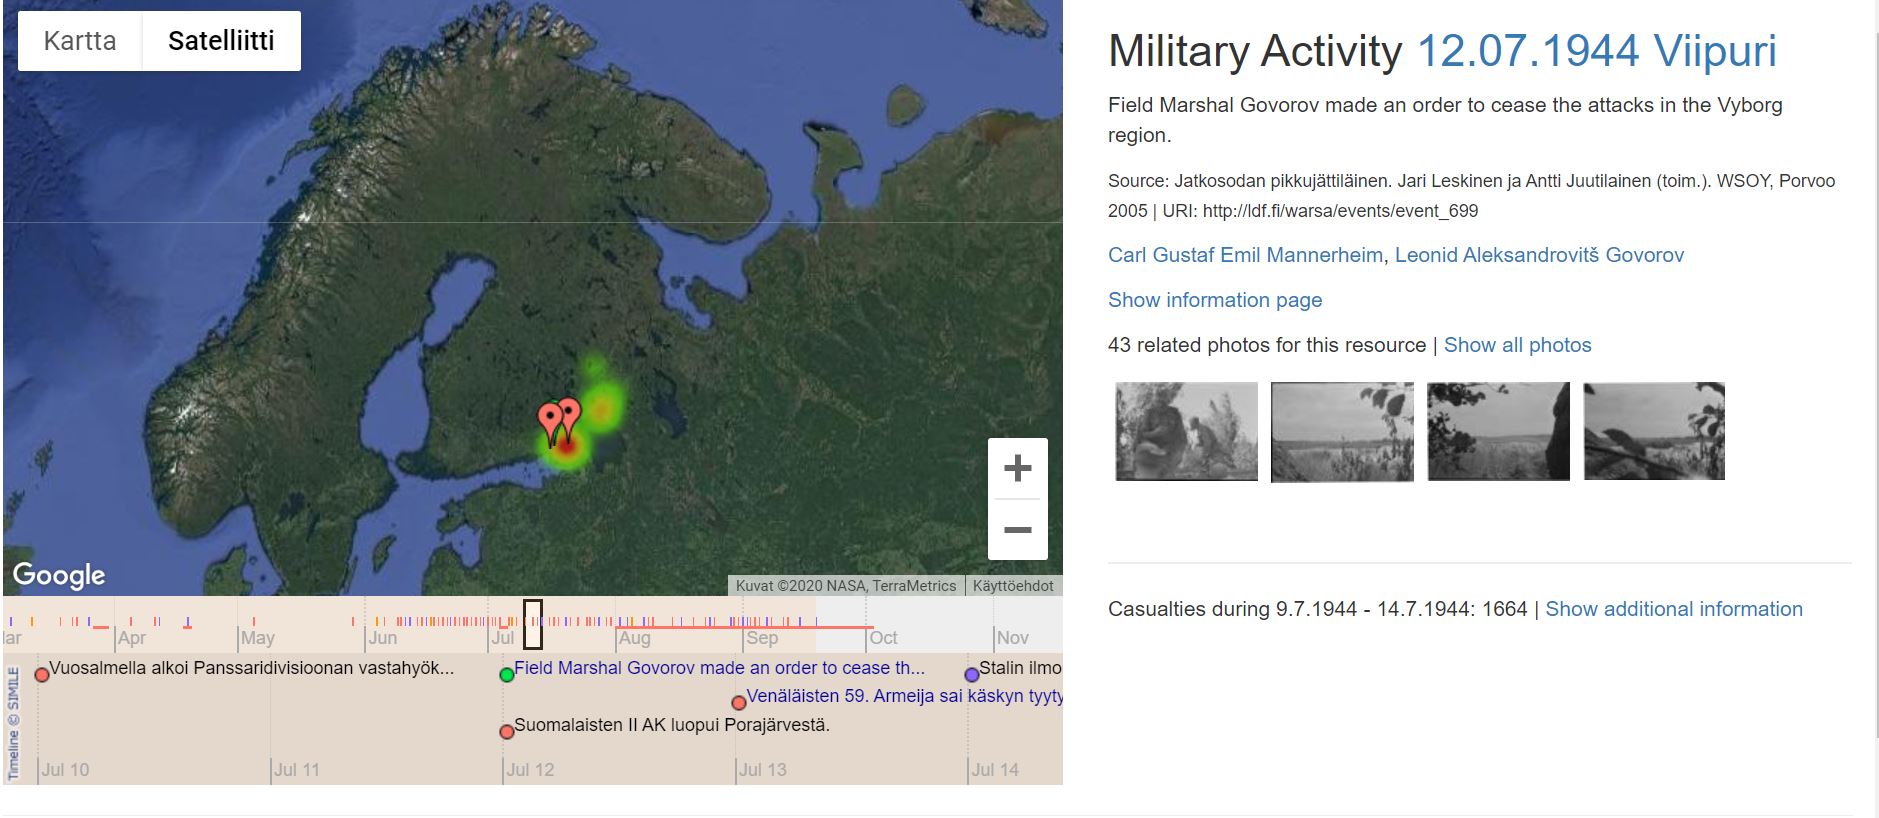Click the event URI text event_699
1879x818 pixels.
click(1340, 211)
